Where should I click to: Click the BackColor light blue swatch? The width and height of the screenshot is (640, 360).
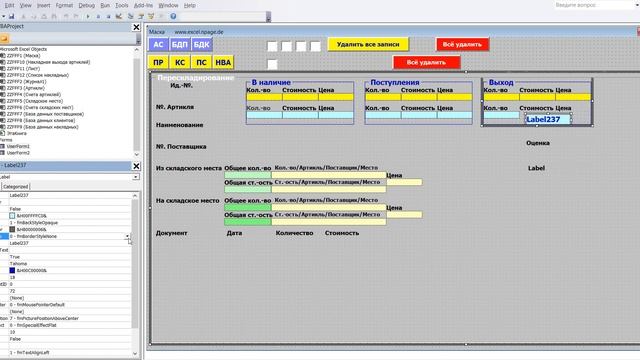coord(12,216)
